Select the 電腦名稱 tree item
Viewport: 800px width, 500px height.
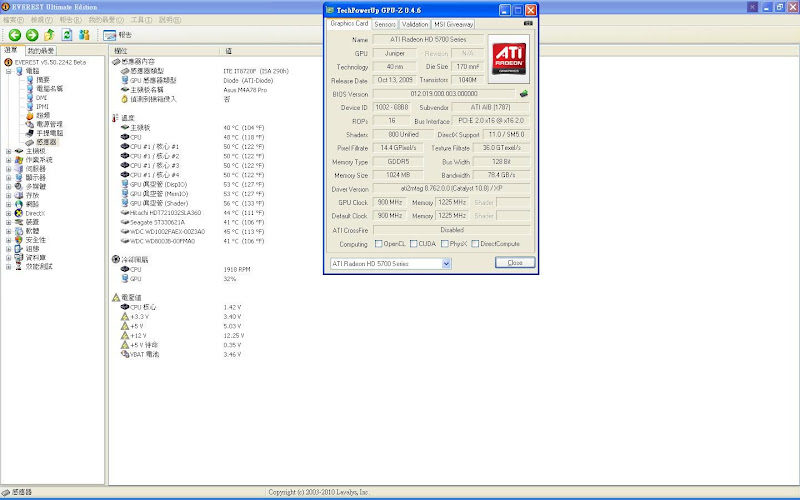coord(49,88)
